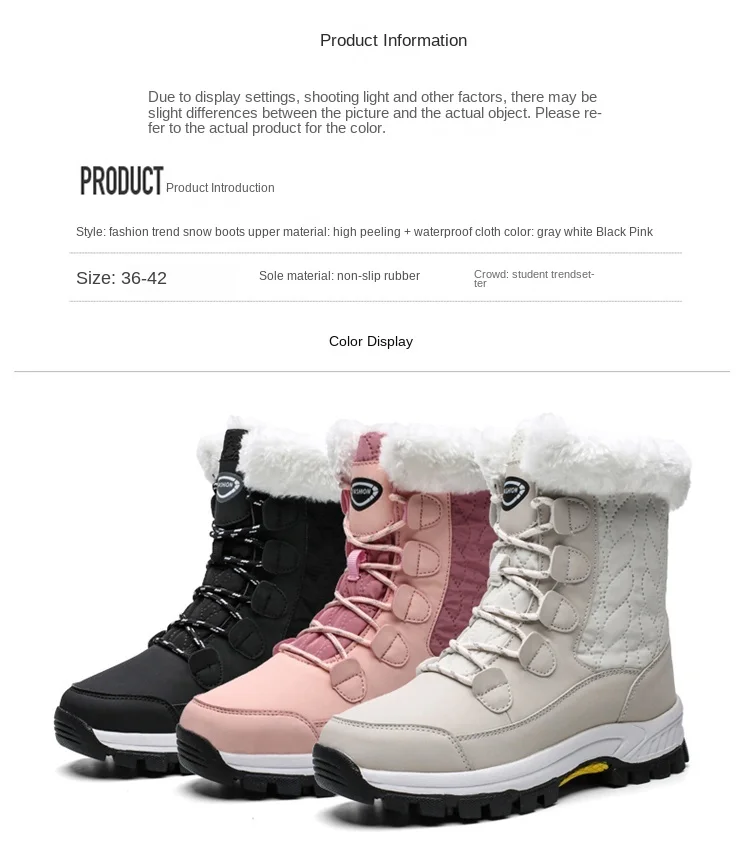The height and width of the screenshot is (856, 750).
Task: Click the Size: 36-42 text
Action: click(x=121, y=278)
